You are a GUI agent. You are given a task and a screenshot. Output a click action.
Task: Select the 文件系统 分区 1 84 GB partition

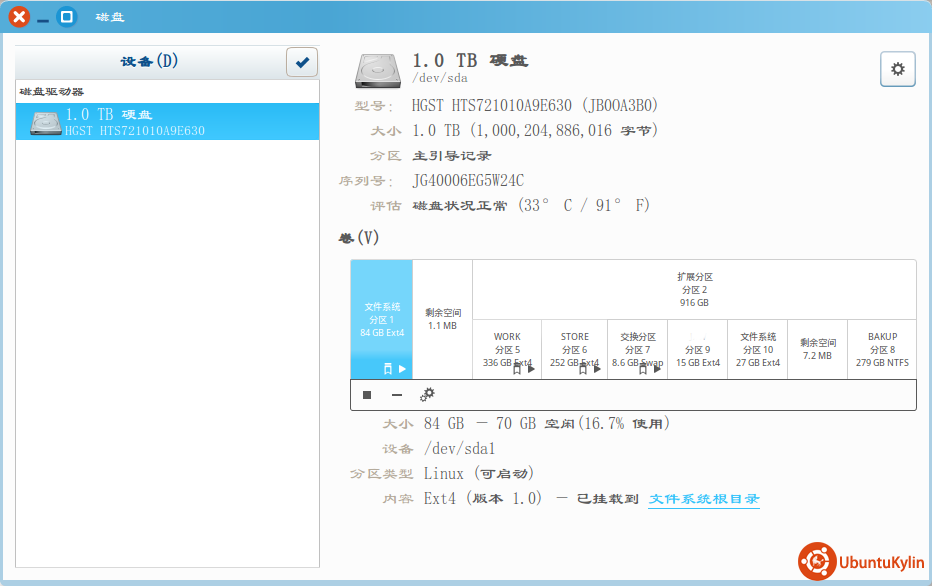pyautogui.click(x=381, y=319)
